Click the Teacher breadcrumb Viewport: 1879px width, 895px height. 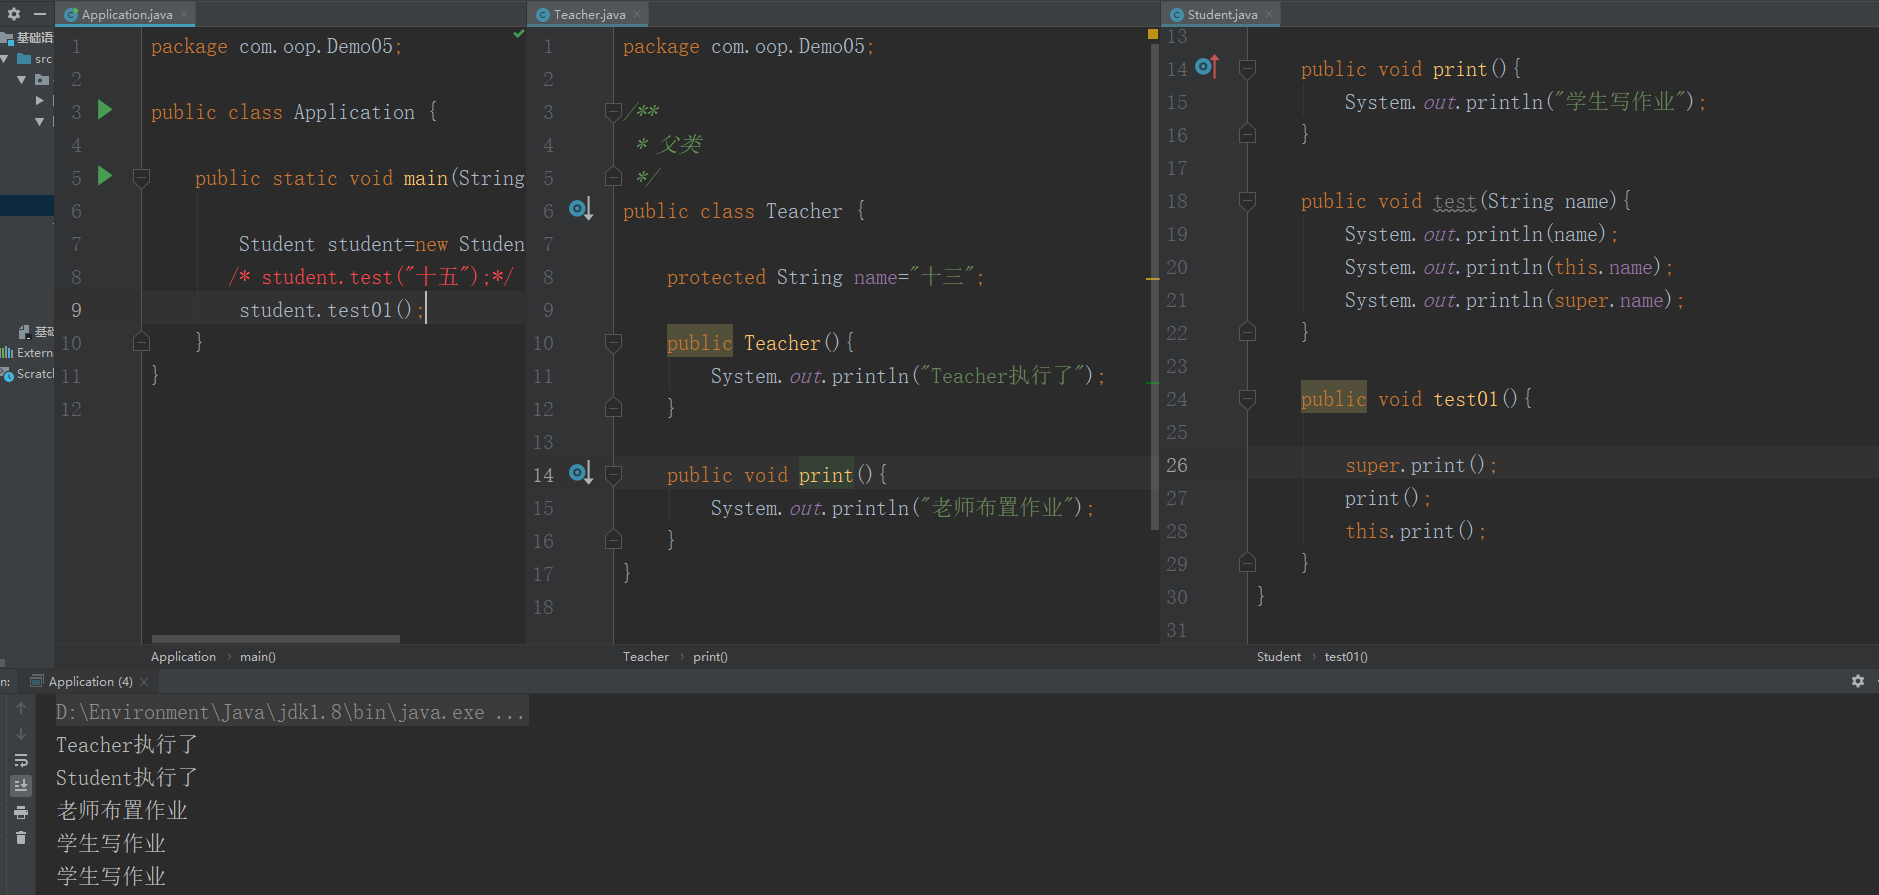tap(646, 657)
